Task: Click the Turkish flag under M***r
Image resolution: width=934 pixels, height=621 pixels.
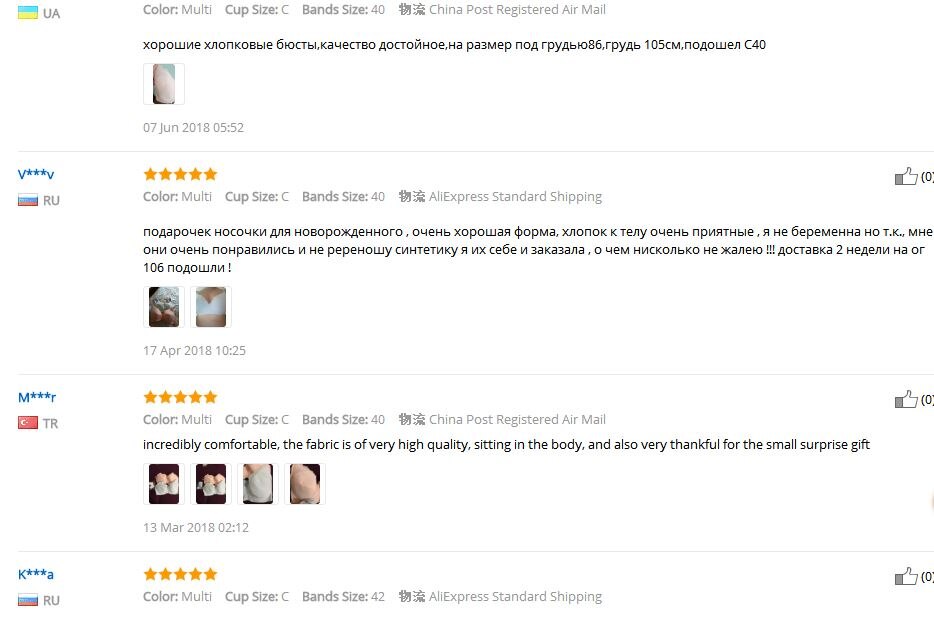Action: (28, 423)
